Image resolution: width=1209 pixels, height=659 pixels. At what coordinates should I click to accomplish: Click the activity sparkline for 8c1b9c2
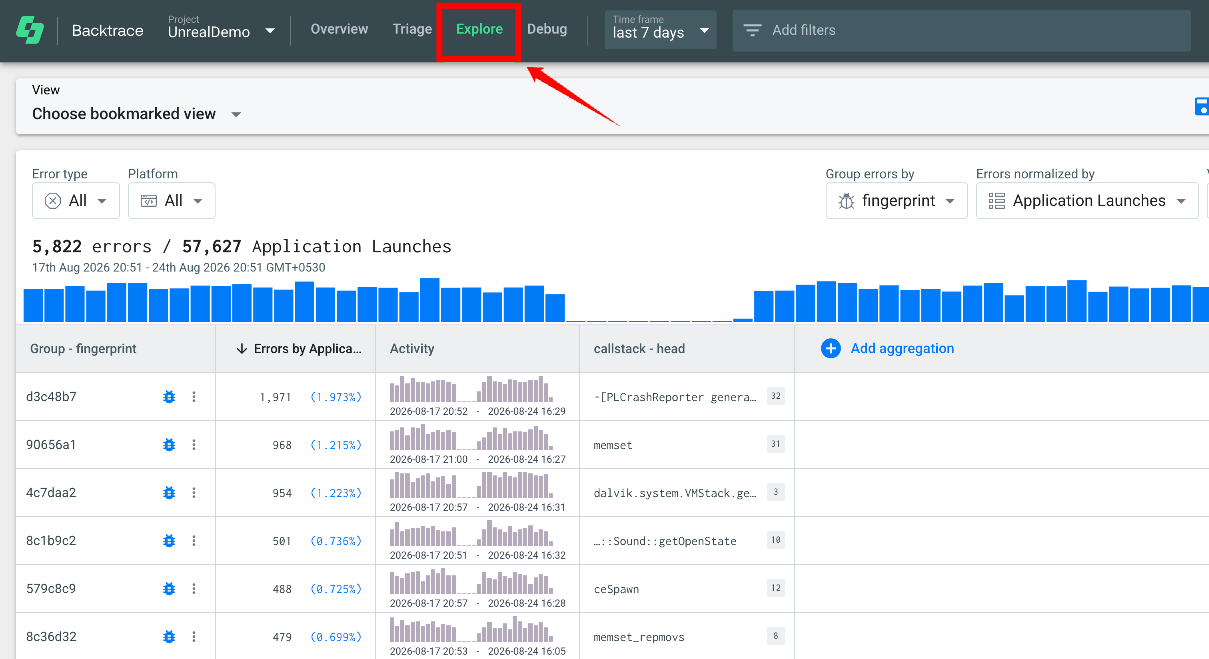[470, 533]
